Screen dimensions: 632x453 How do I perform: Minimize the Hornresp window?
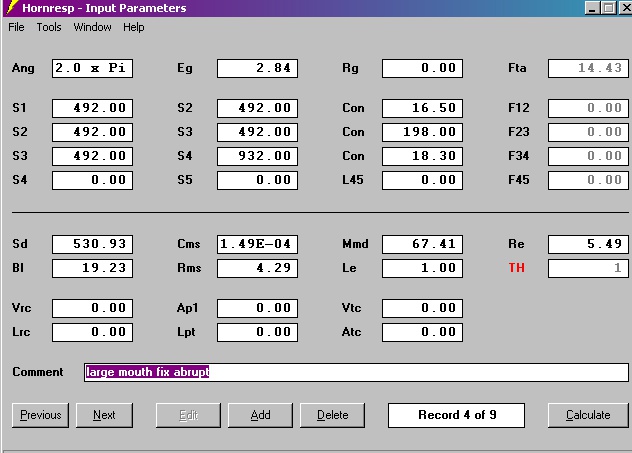[x=592, y=8]
